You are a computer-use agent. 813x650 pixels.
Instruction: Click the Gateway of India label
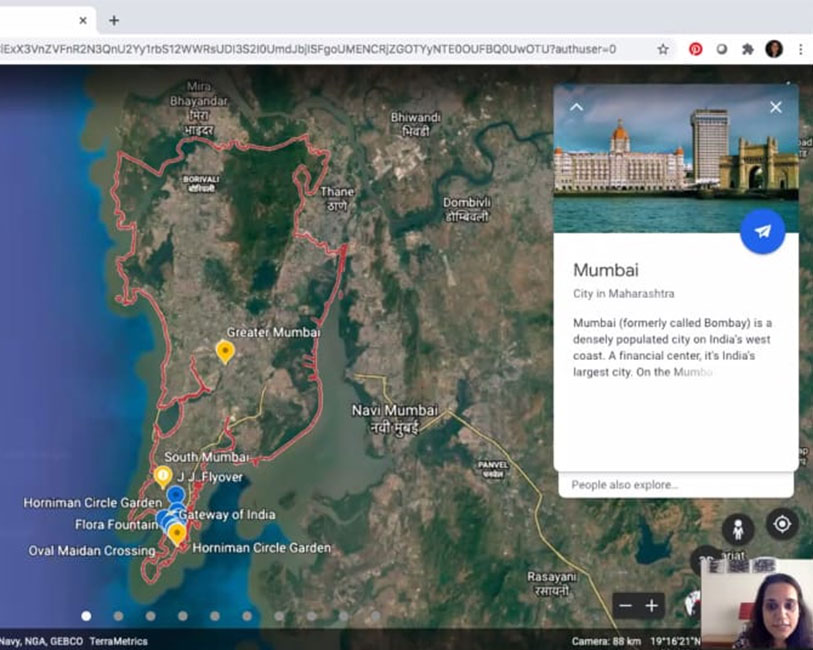[x=227, y=515]
